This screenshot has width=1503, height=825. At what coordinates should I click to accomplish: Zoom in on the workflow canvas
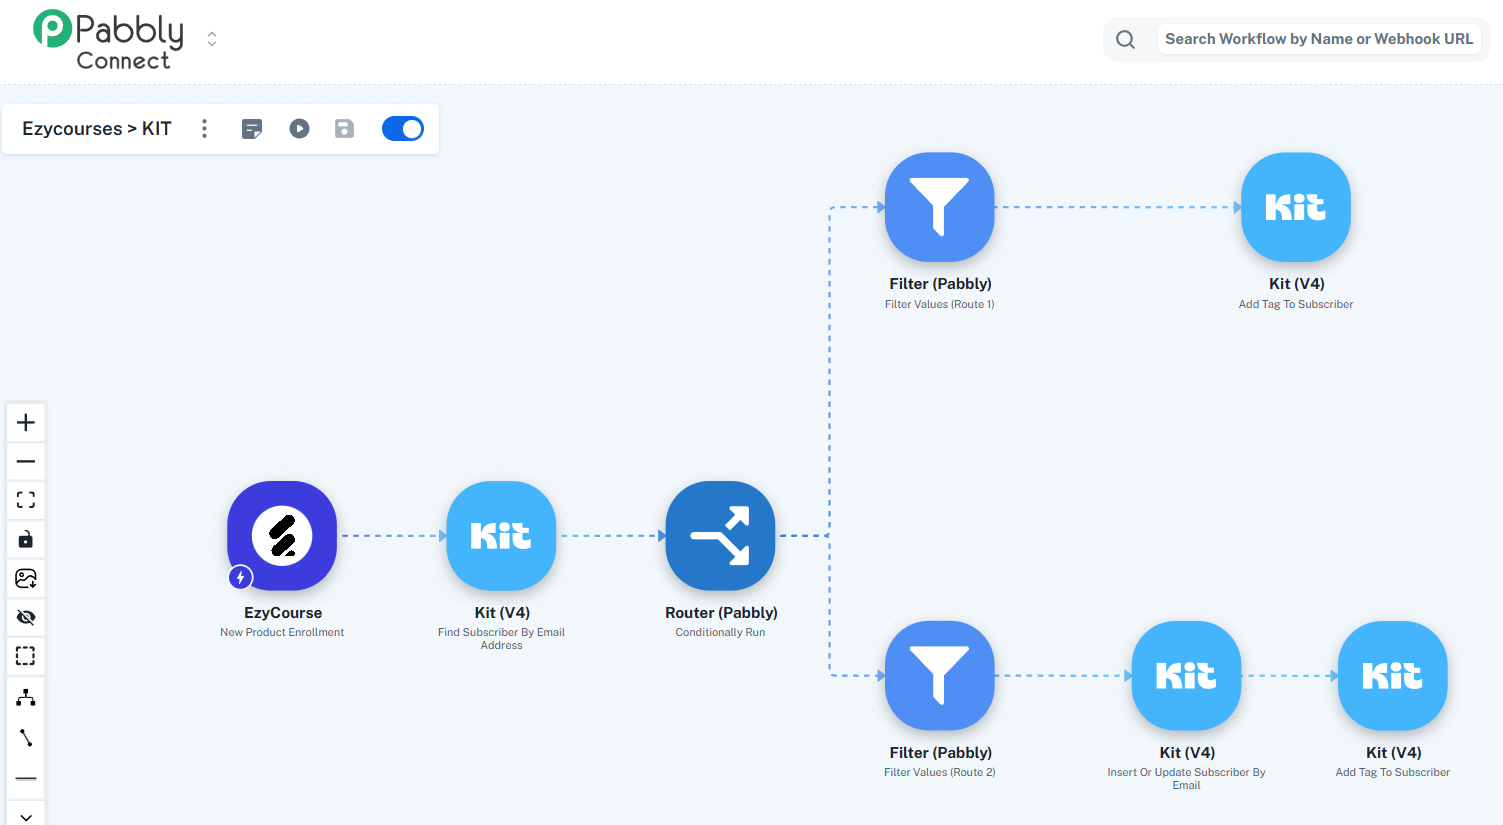coord(26,422)
